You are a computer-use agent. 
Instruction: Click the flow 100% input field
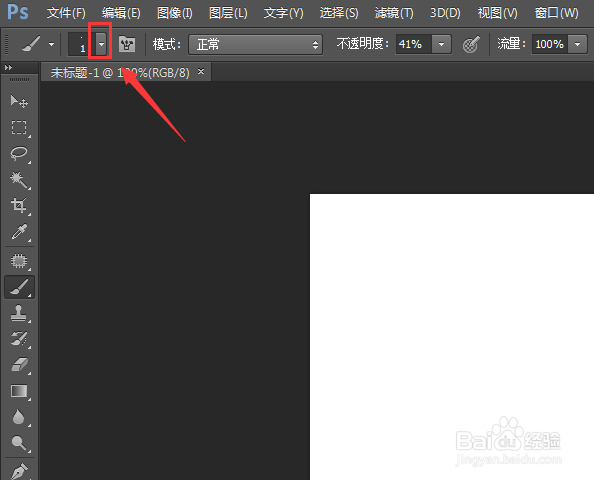point(550,44)
